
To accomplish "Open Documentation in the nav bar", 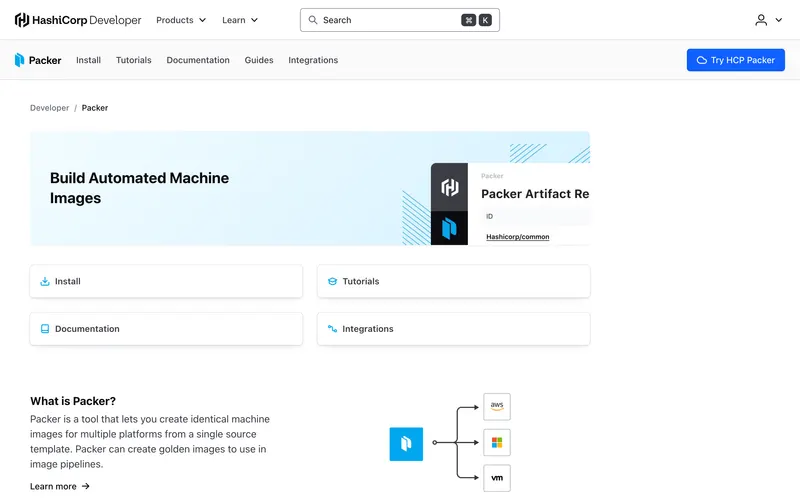I will pos(198,60).
